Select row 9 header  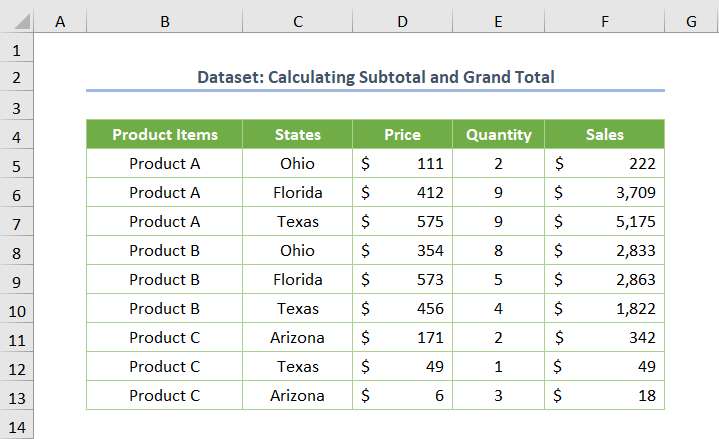click(x=17, y=280)
